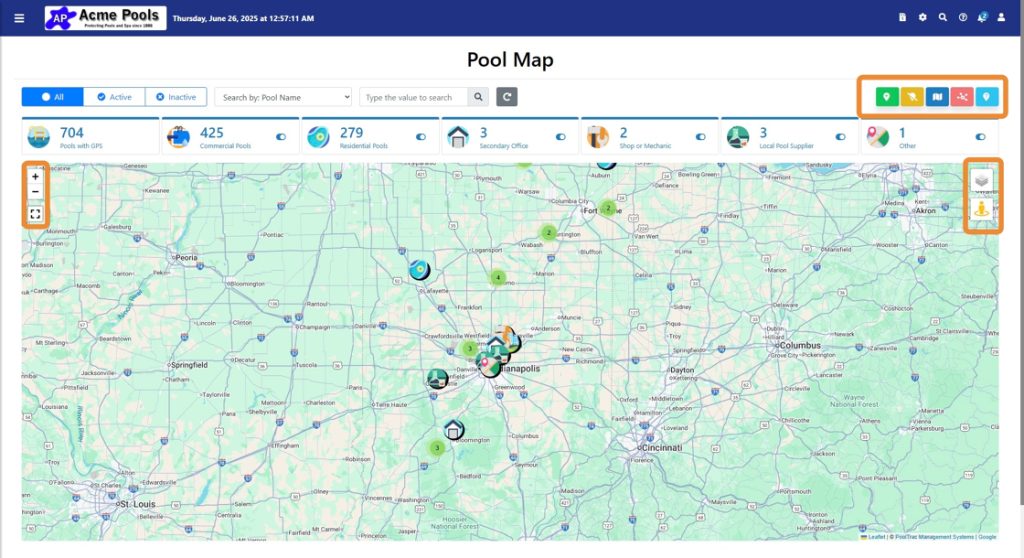Open settings gear in the header
This screenshot has height=558, width=1024.
pos(922,18)
